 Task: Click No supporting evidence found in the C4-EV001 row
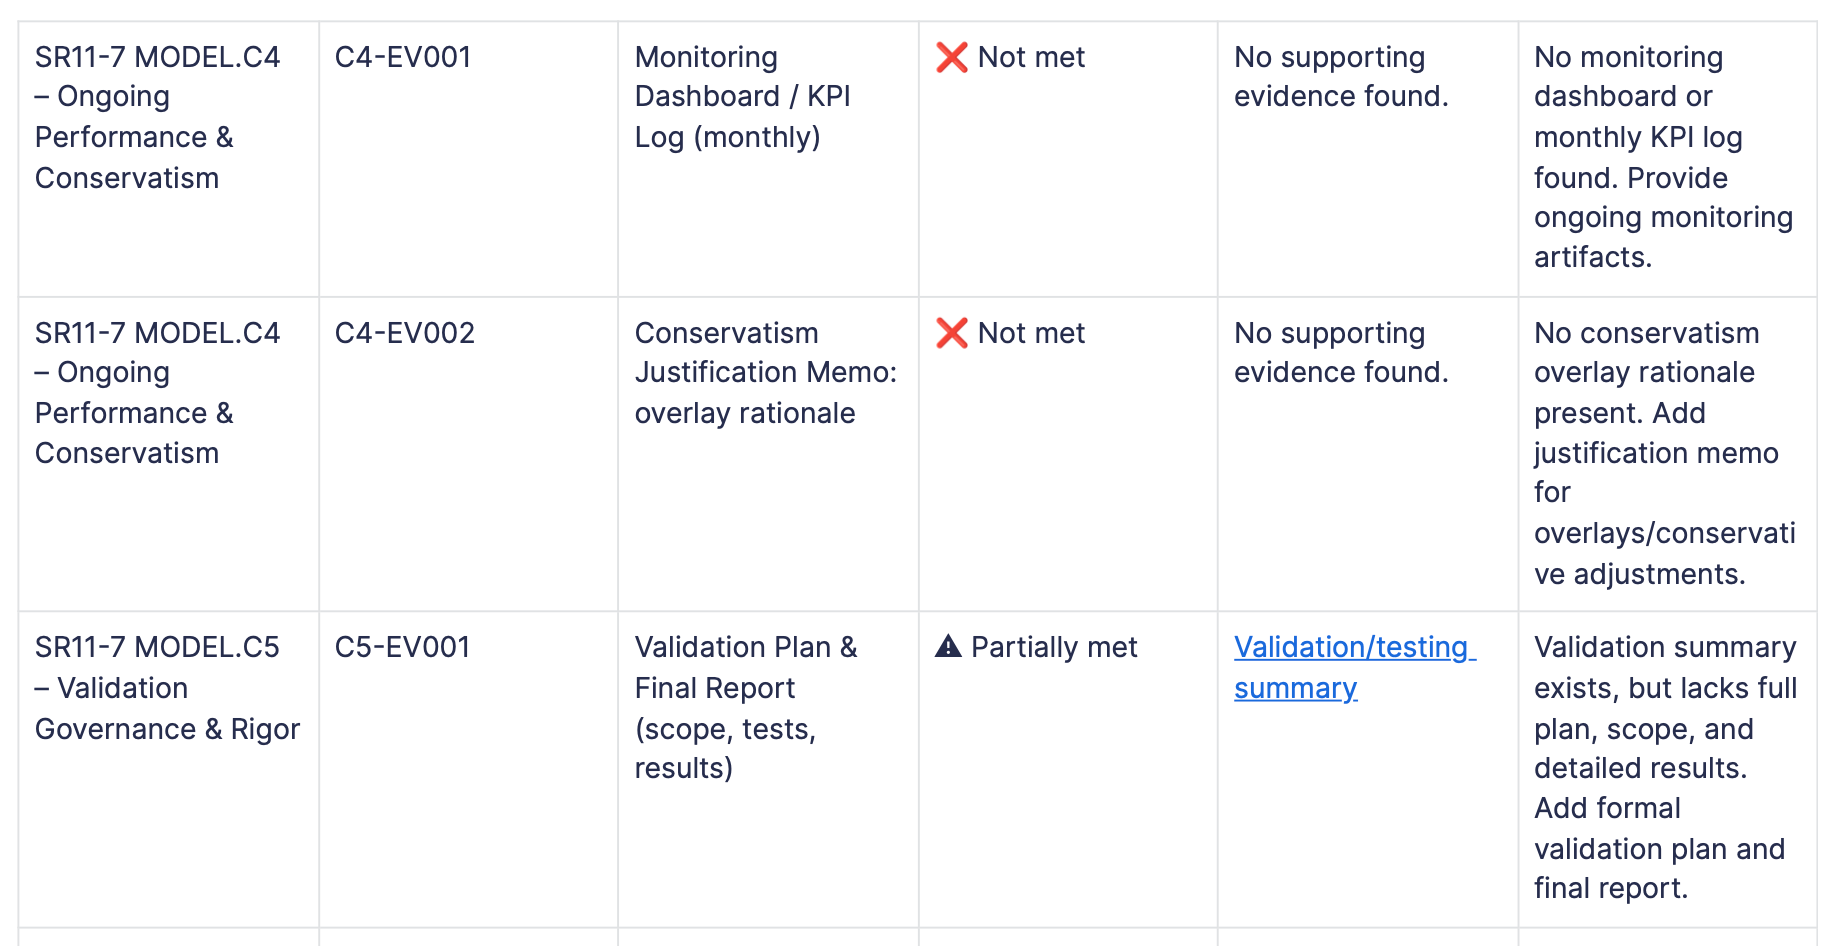coord(1340,77)
